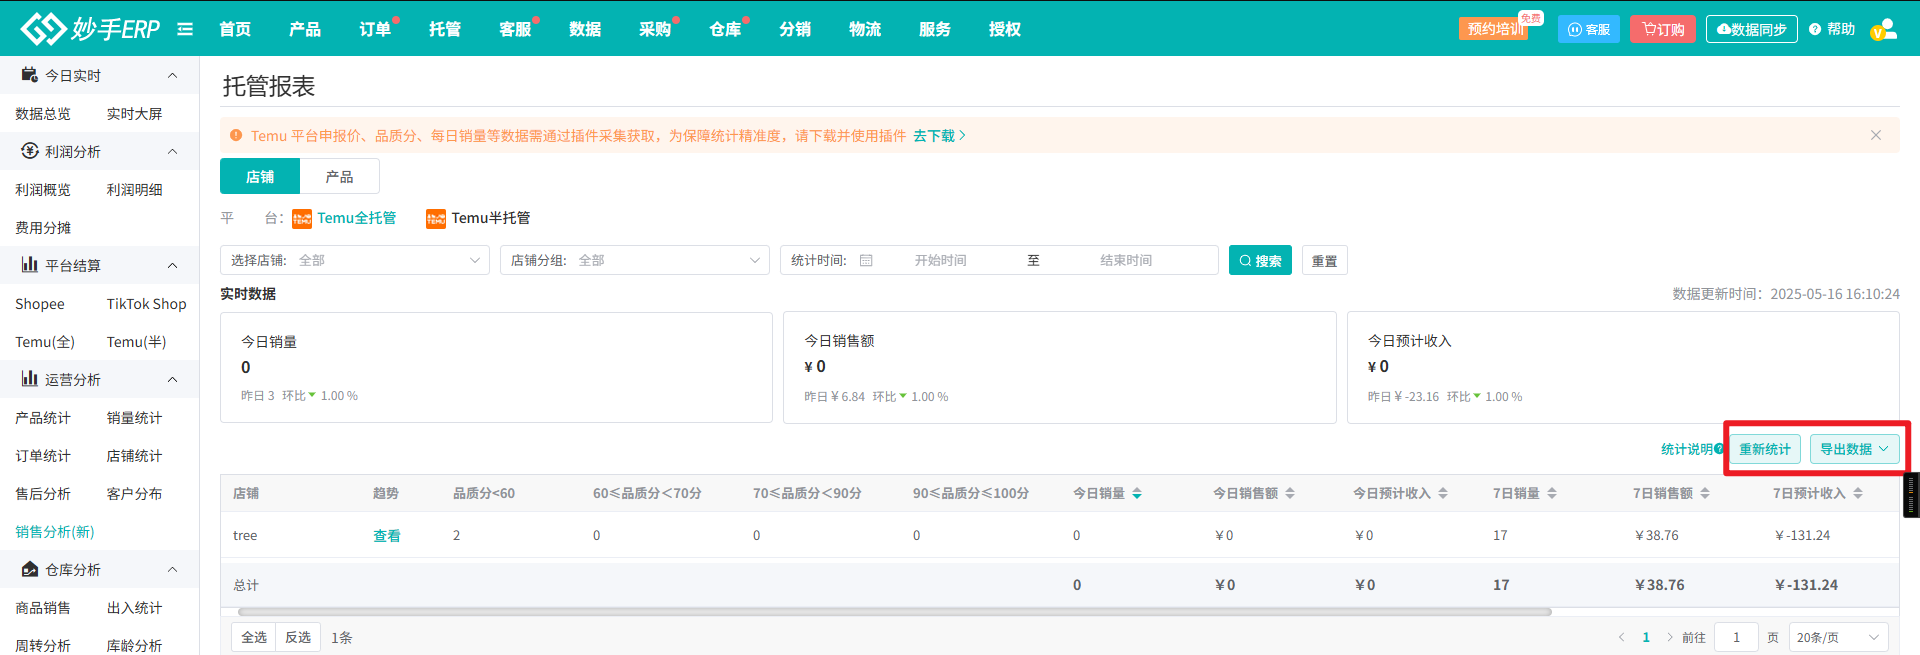Collapse the 运营分析 sidebar section
This screenshot has height=655, width=1920.
[x=172, y=379]
